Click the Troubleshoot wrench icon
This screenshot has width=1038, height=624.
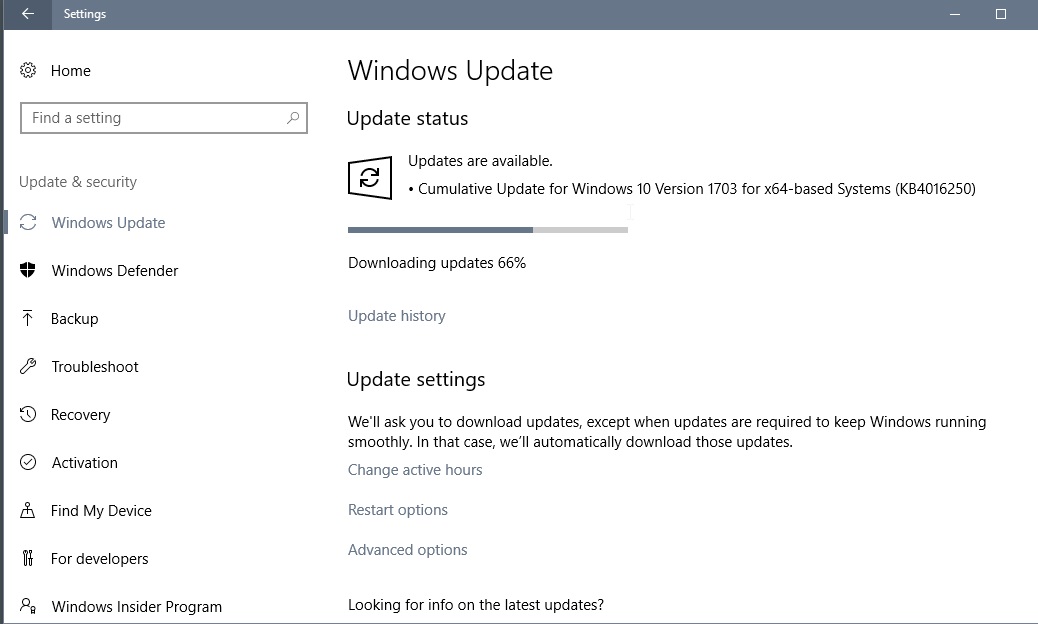[x=28, y=366]
